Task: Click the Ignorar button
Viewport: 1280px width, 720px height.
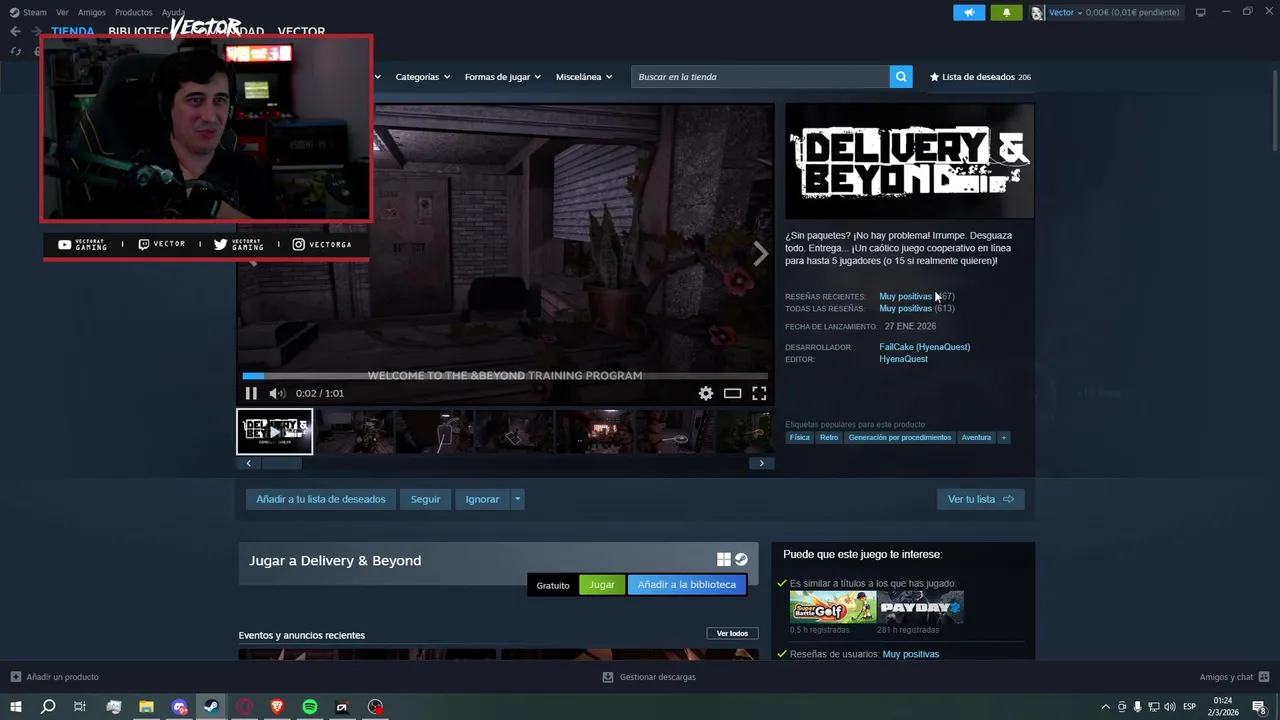Action: (x=482, y=499)
